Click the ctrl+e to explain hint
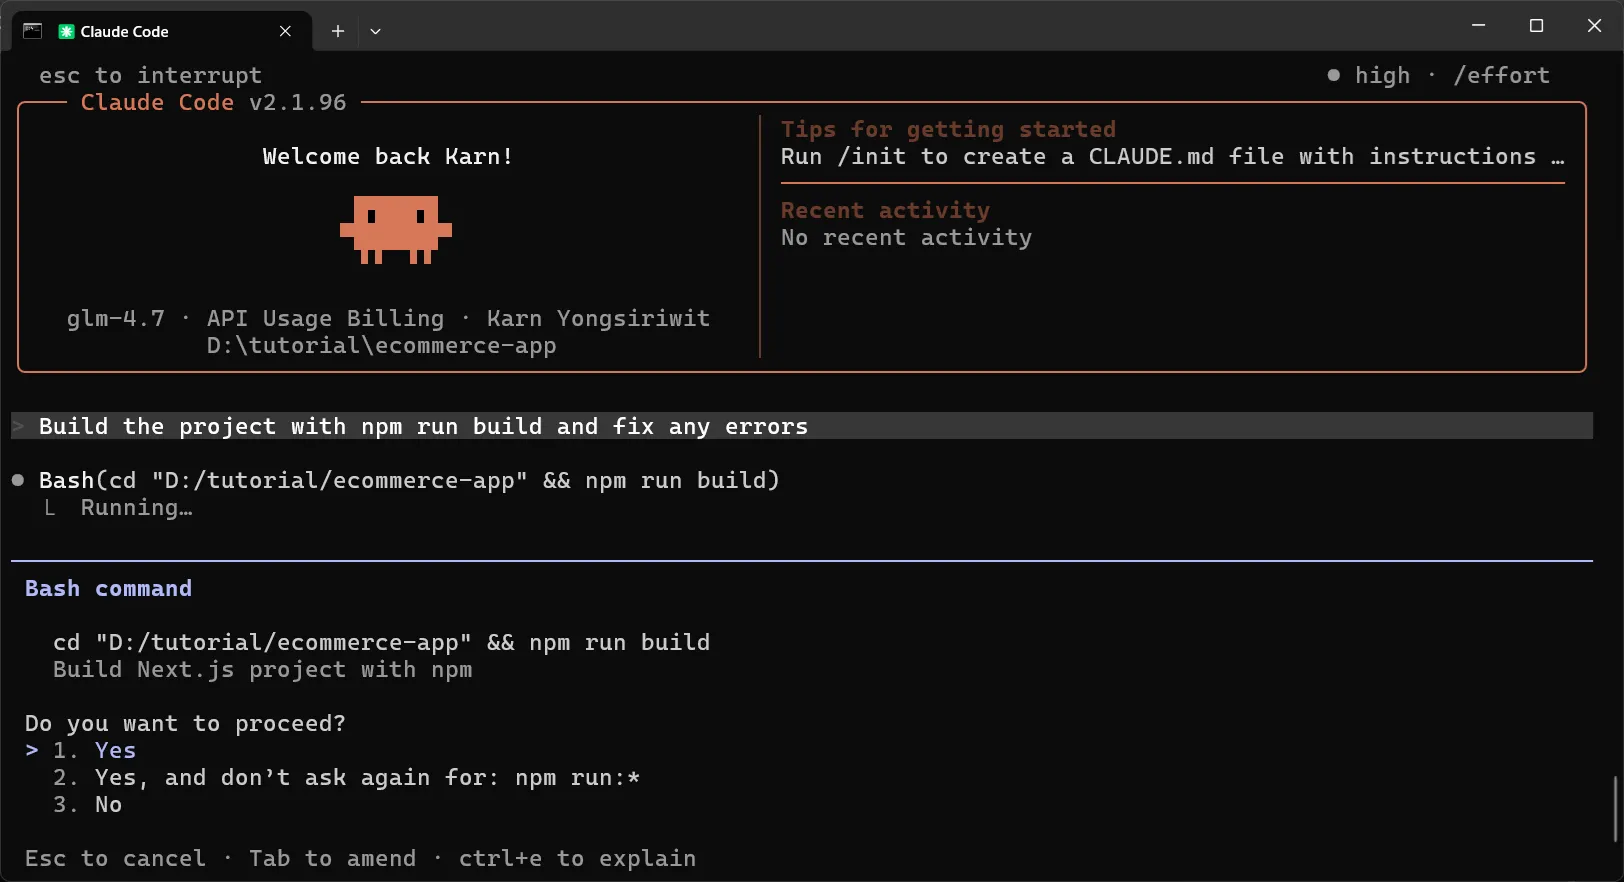The height and width of the screenshot is (882, 1624). pos(577,858)
